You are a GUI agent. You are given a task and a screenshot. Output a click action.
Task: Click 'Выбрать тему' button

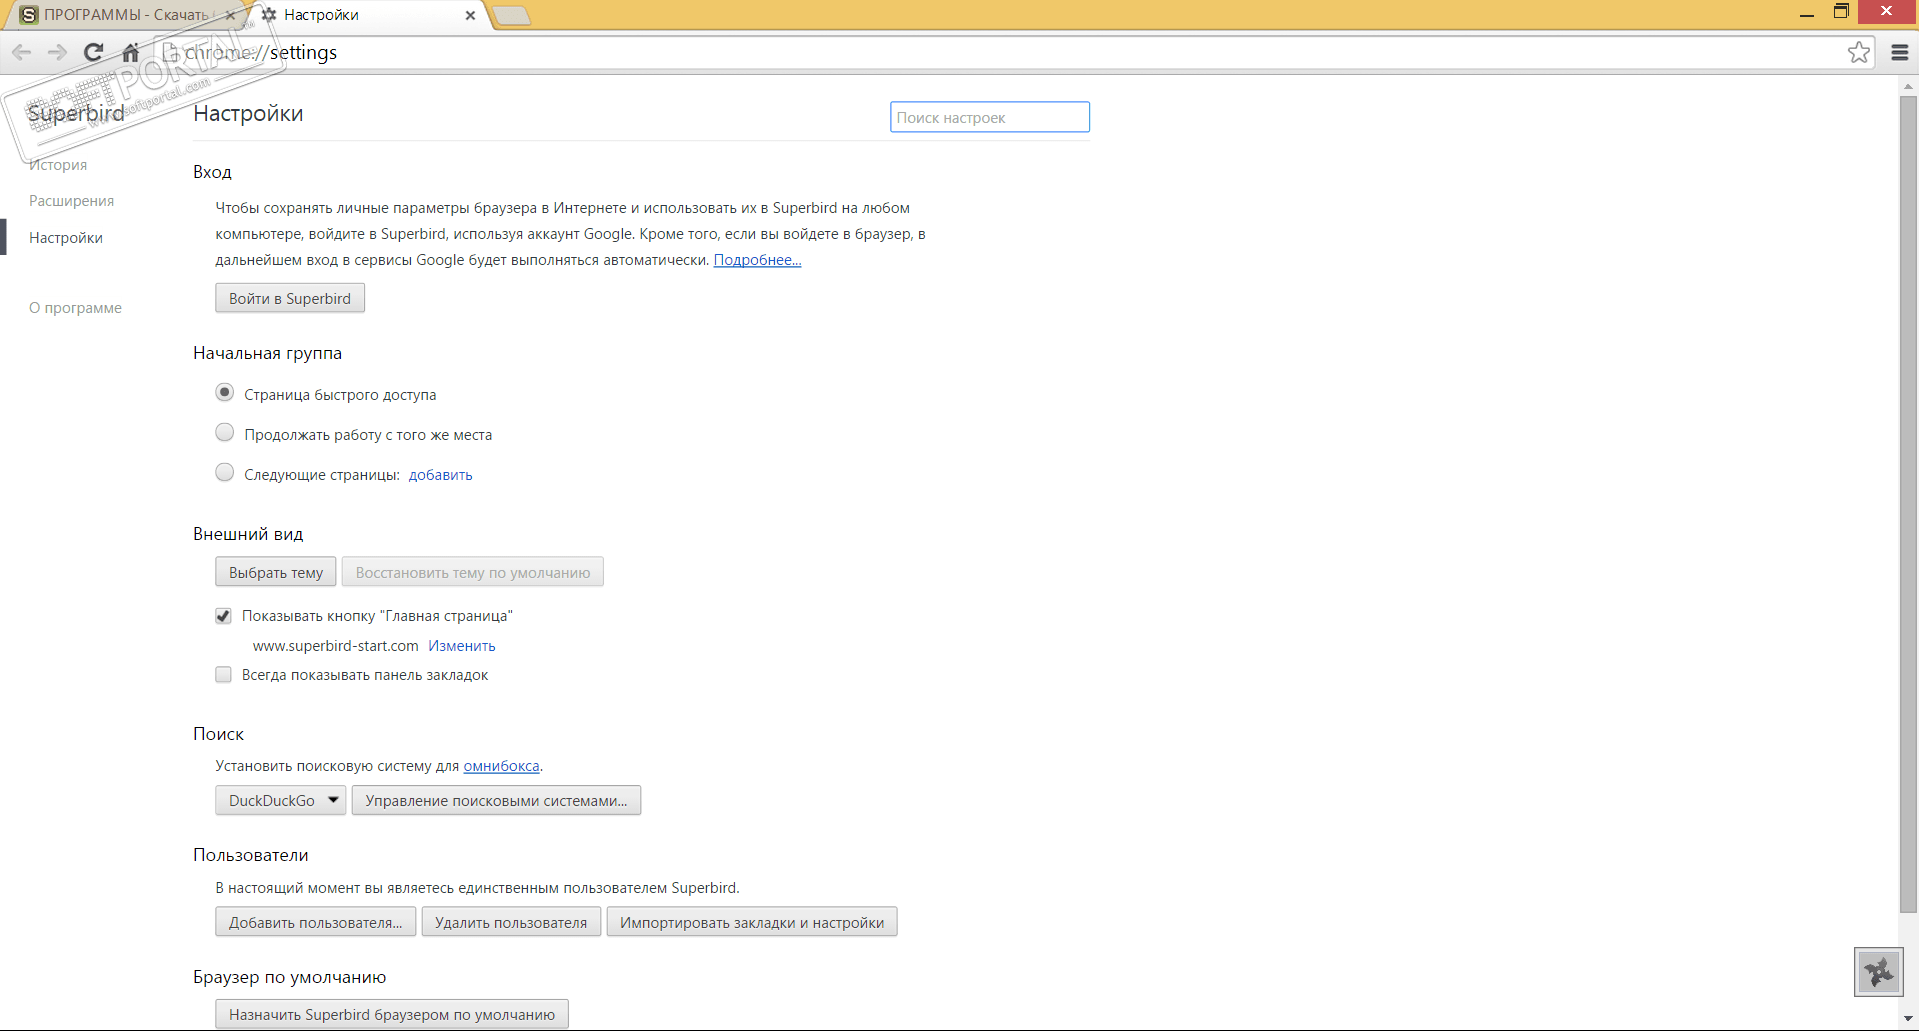[276, 572]
